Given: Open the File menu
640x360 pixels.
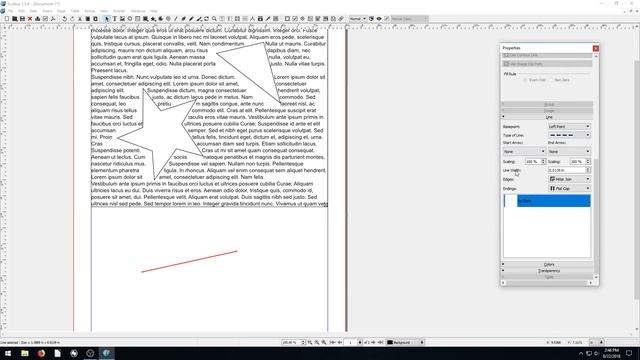Looking at the screenshot, I should pyautogui.click(x=11, y=11).
